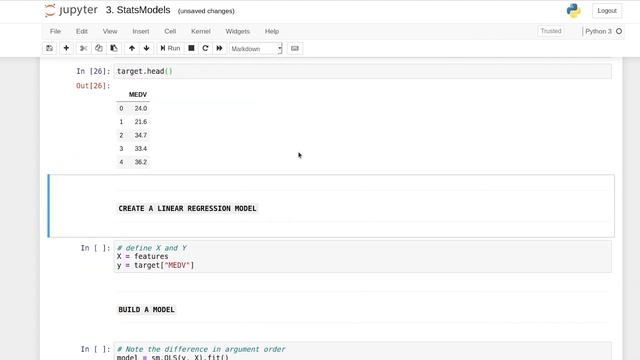Viewport: 640px width, 360px height.
Task: Open the cell type Markdown dropdown
Action: (256, 49)
